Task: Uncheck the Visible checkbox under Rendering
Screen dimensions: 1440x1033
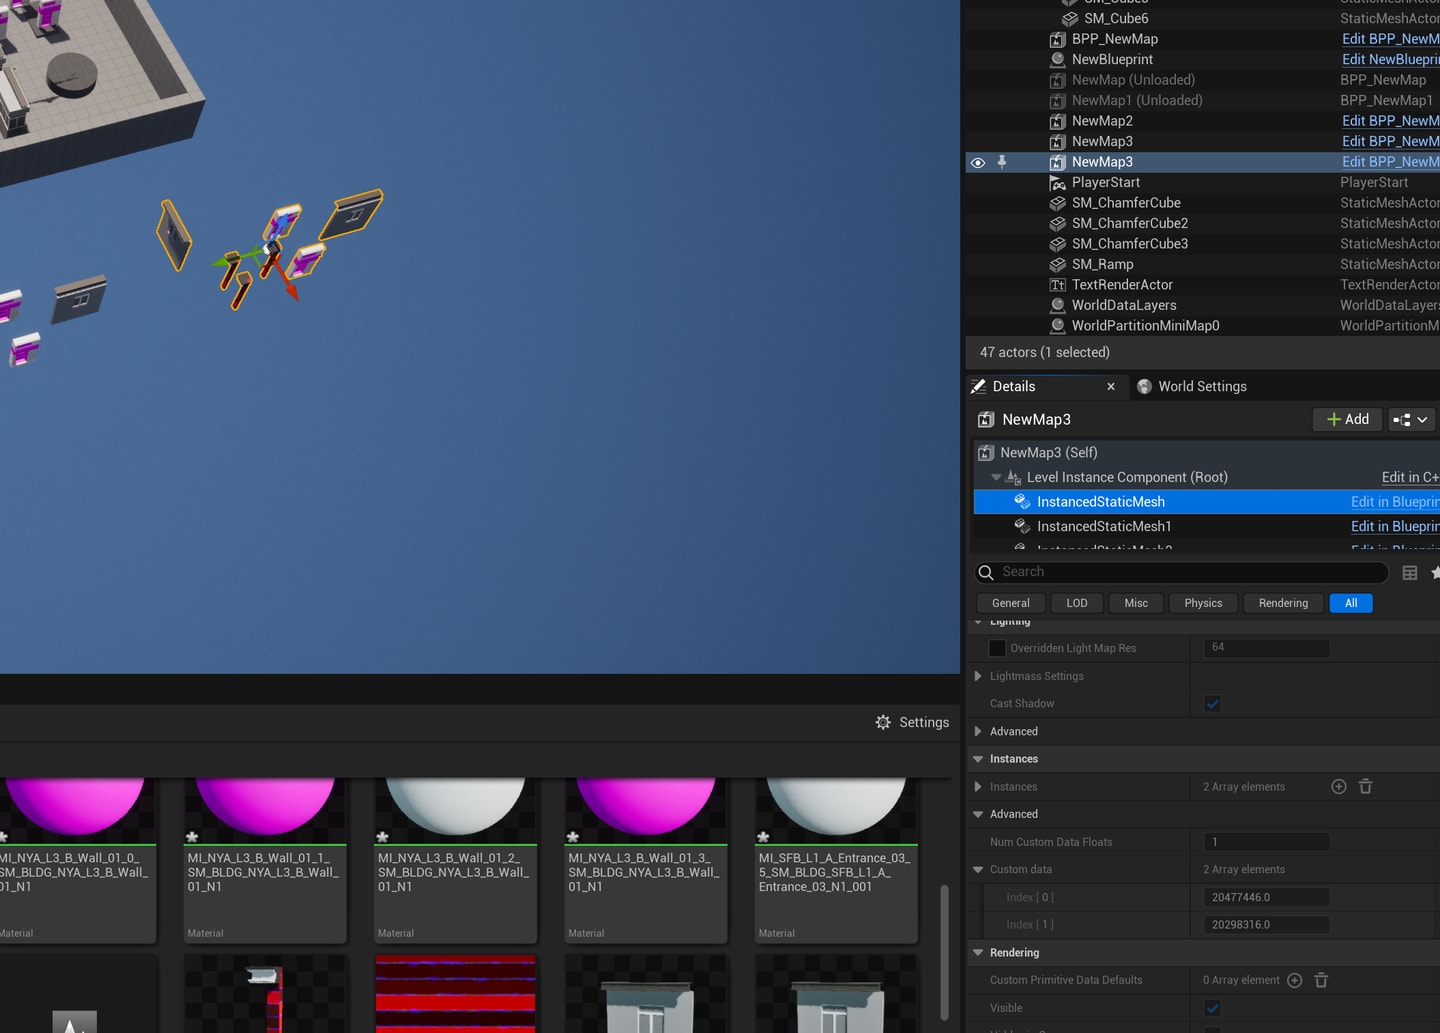Action: pos(1212,1008)
